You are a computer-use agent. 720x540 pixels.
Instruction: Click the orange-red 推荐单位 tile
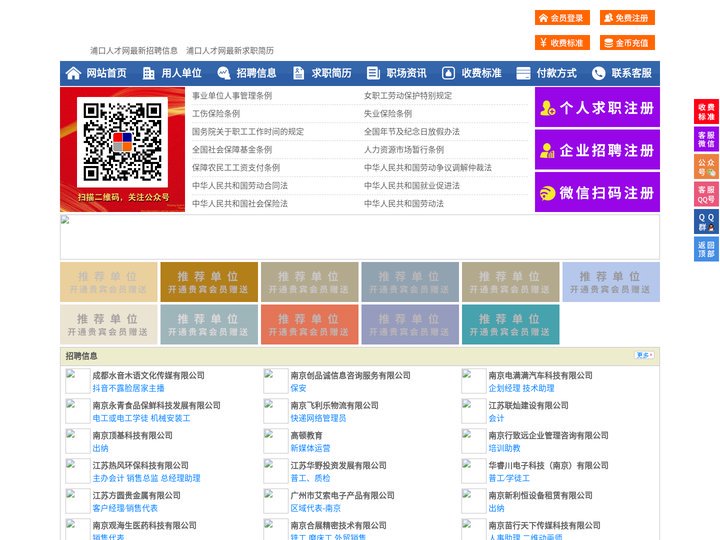click(309, 324)
